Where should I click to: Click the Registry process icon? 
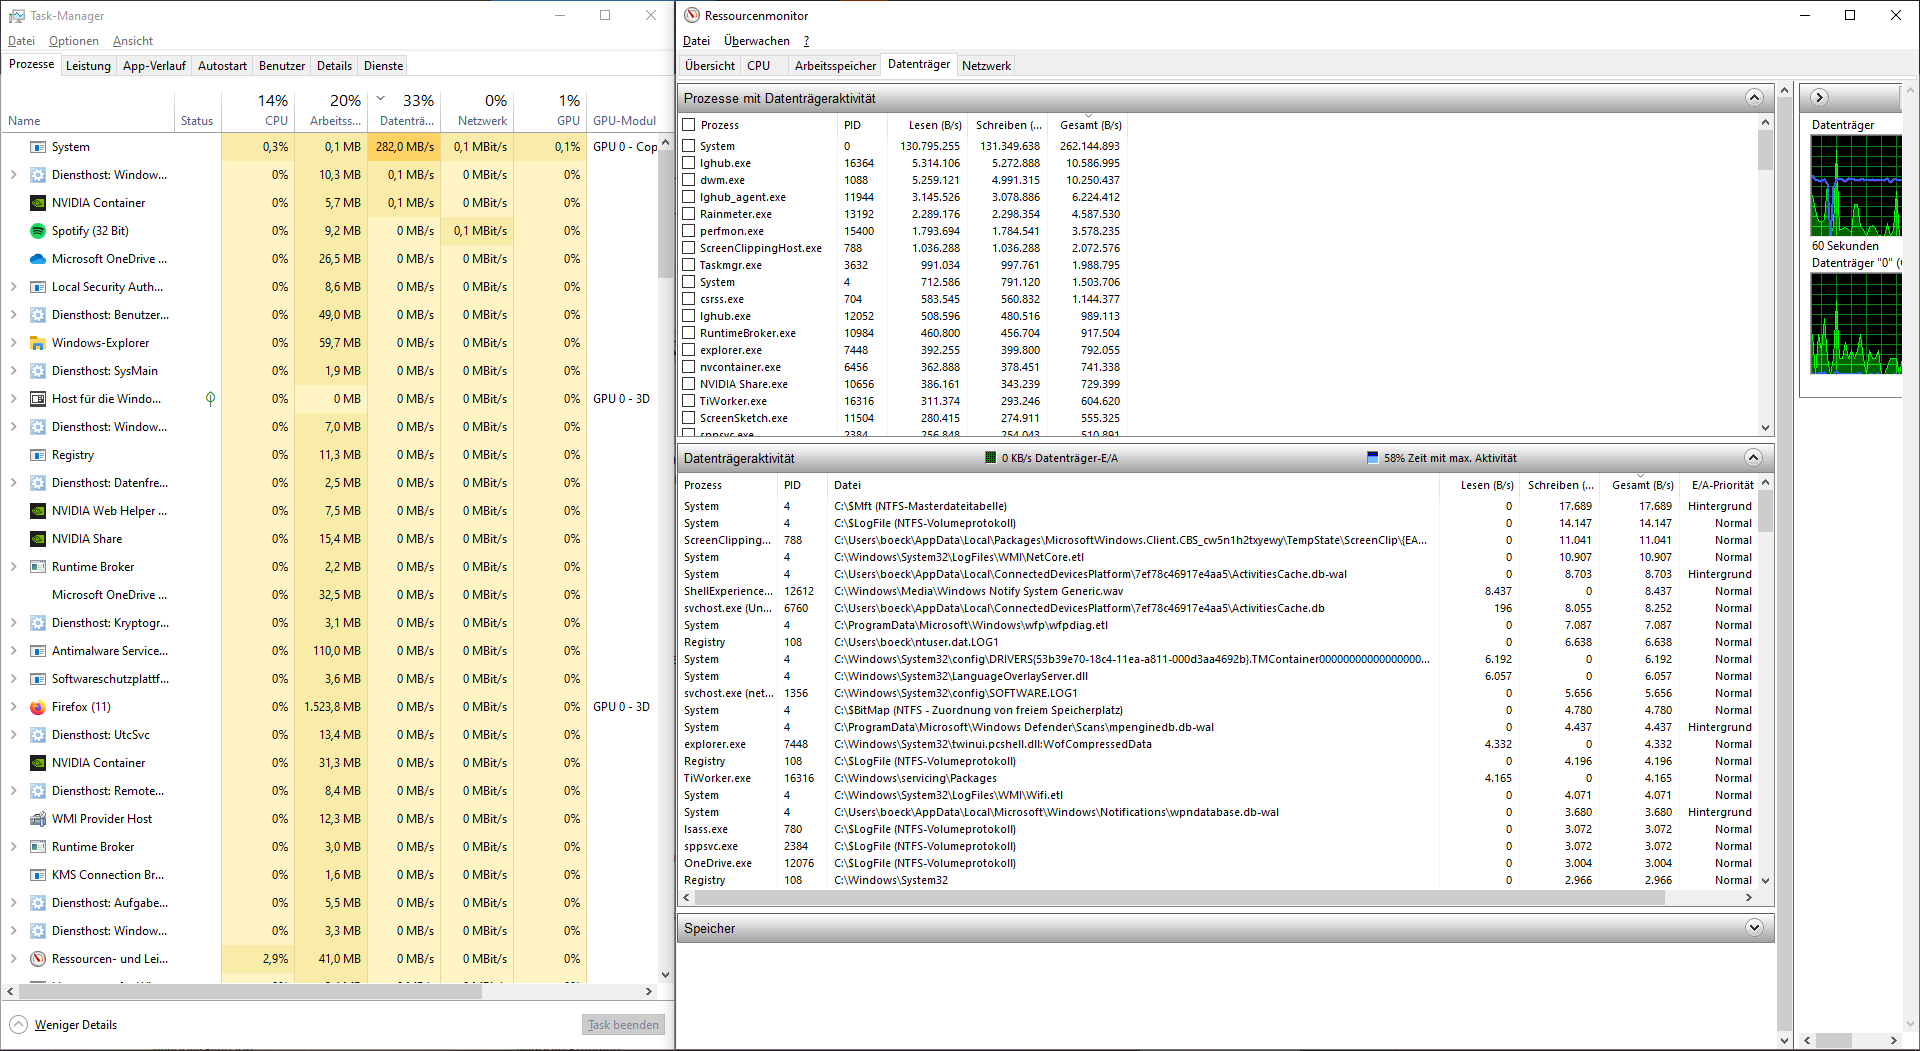(38, 455)
